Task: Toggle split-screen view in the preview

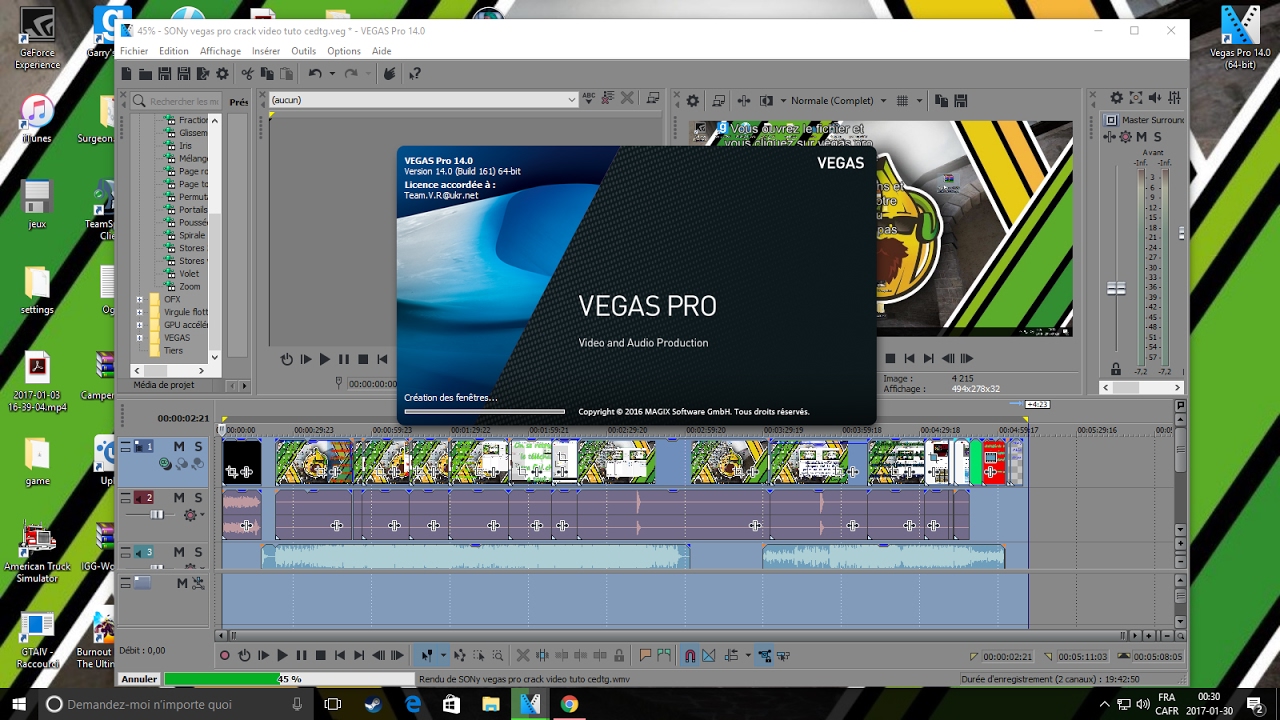Action: 766,101
